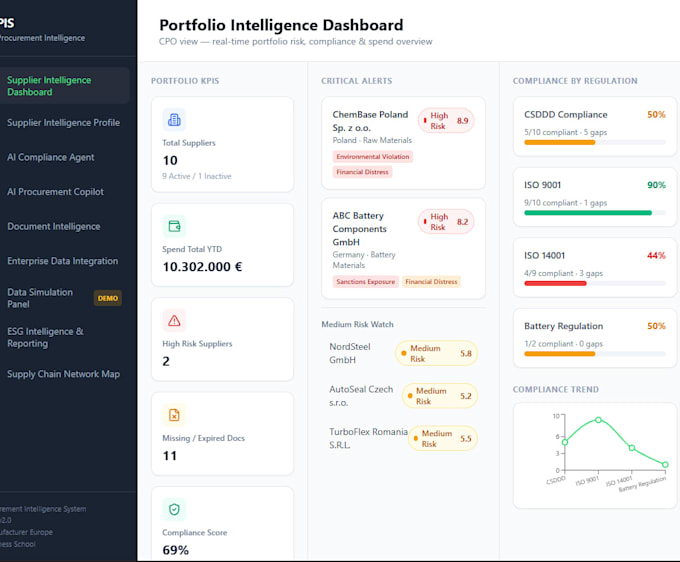The height and width of the screenshot is (562, 680).
Task: Select Document Intelligence in sidebar
Action: (x=53, y=226)
